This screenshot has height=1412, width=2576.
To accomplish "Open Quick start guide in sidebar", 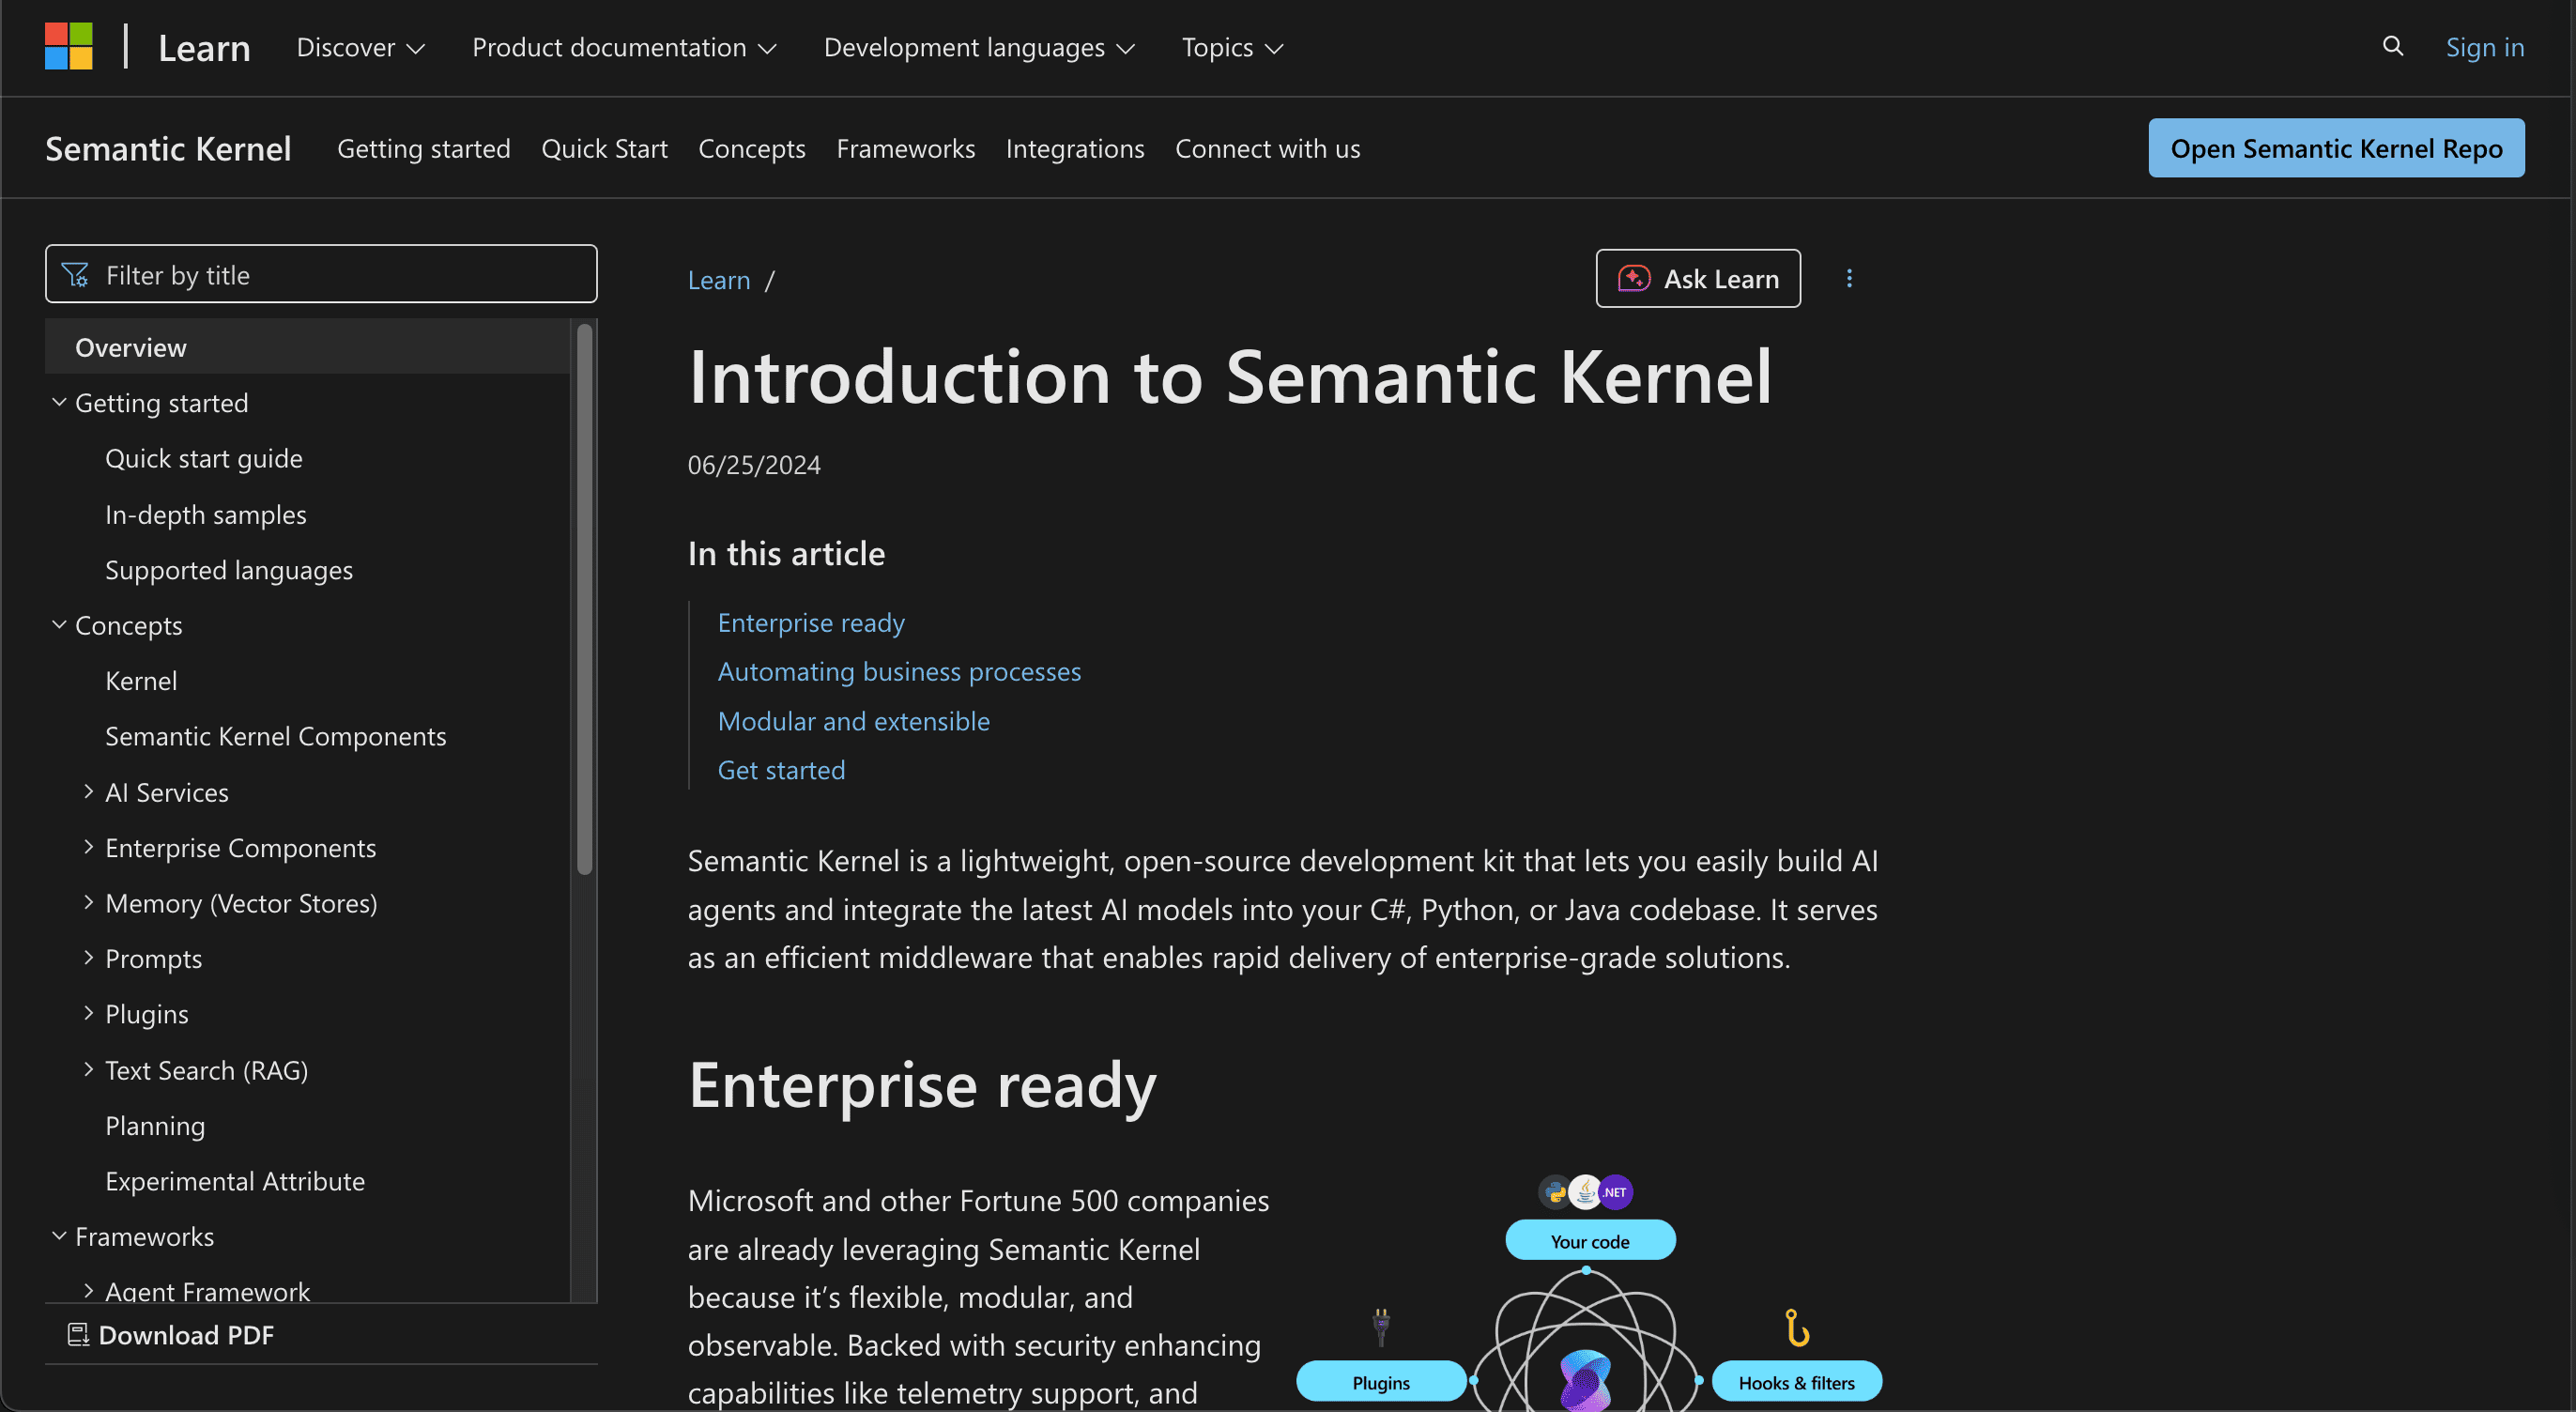I will (204, 458).
